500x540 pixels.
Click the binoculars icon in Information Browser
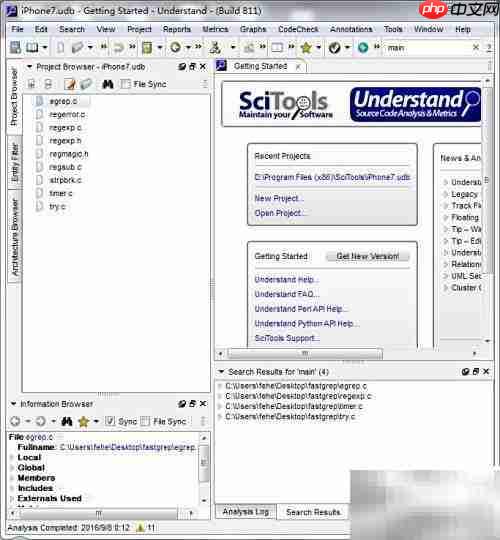click(x=67, y=421)
